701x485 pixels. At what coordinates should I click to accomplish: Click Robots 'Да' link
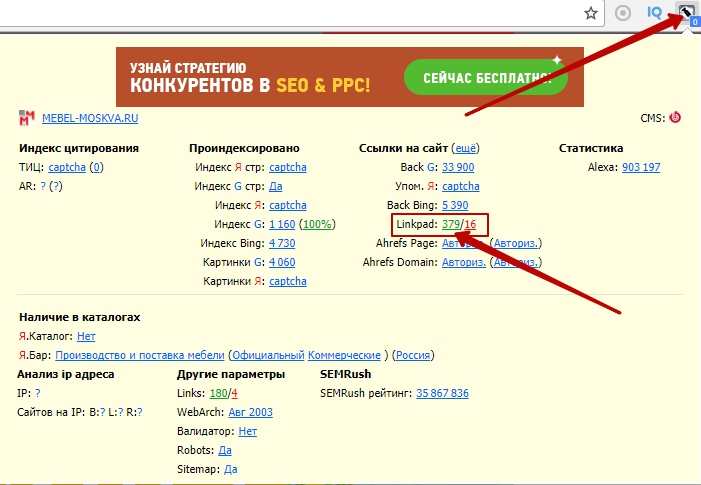tap(225, 450)
